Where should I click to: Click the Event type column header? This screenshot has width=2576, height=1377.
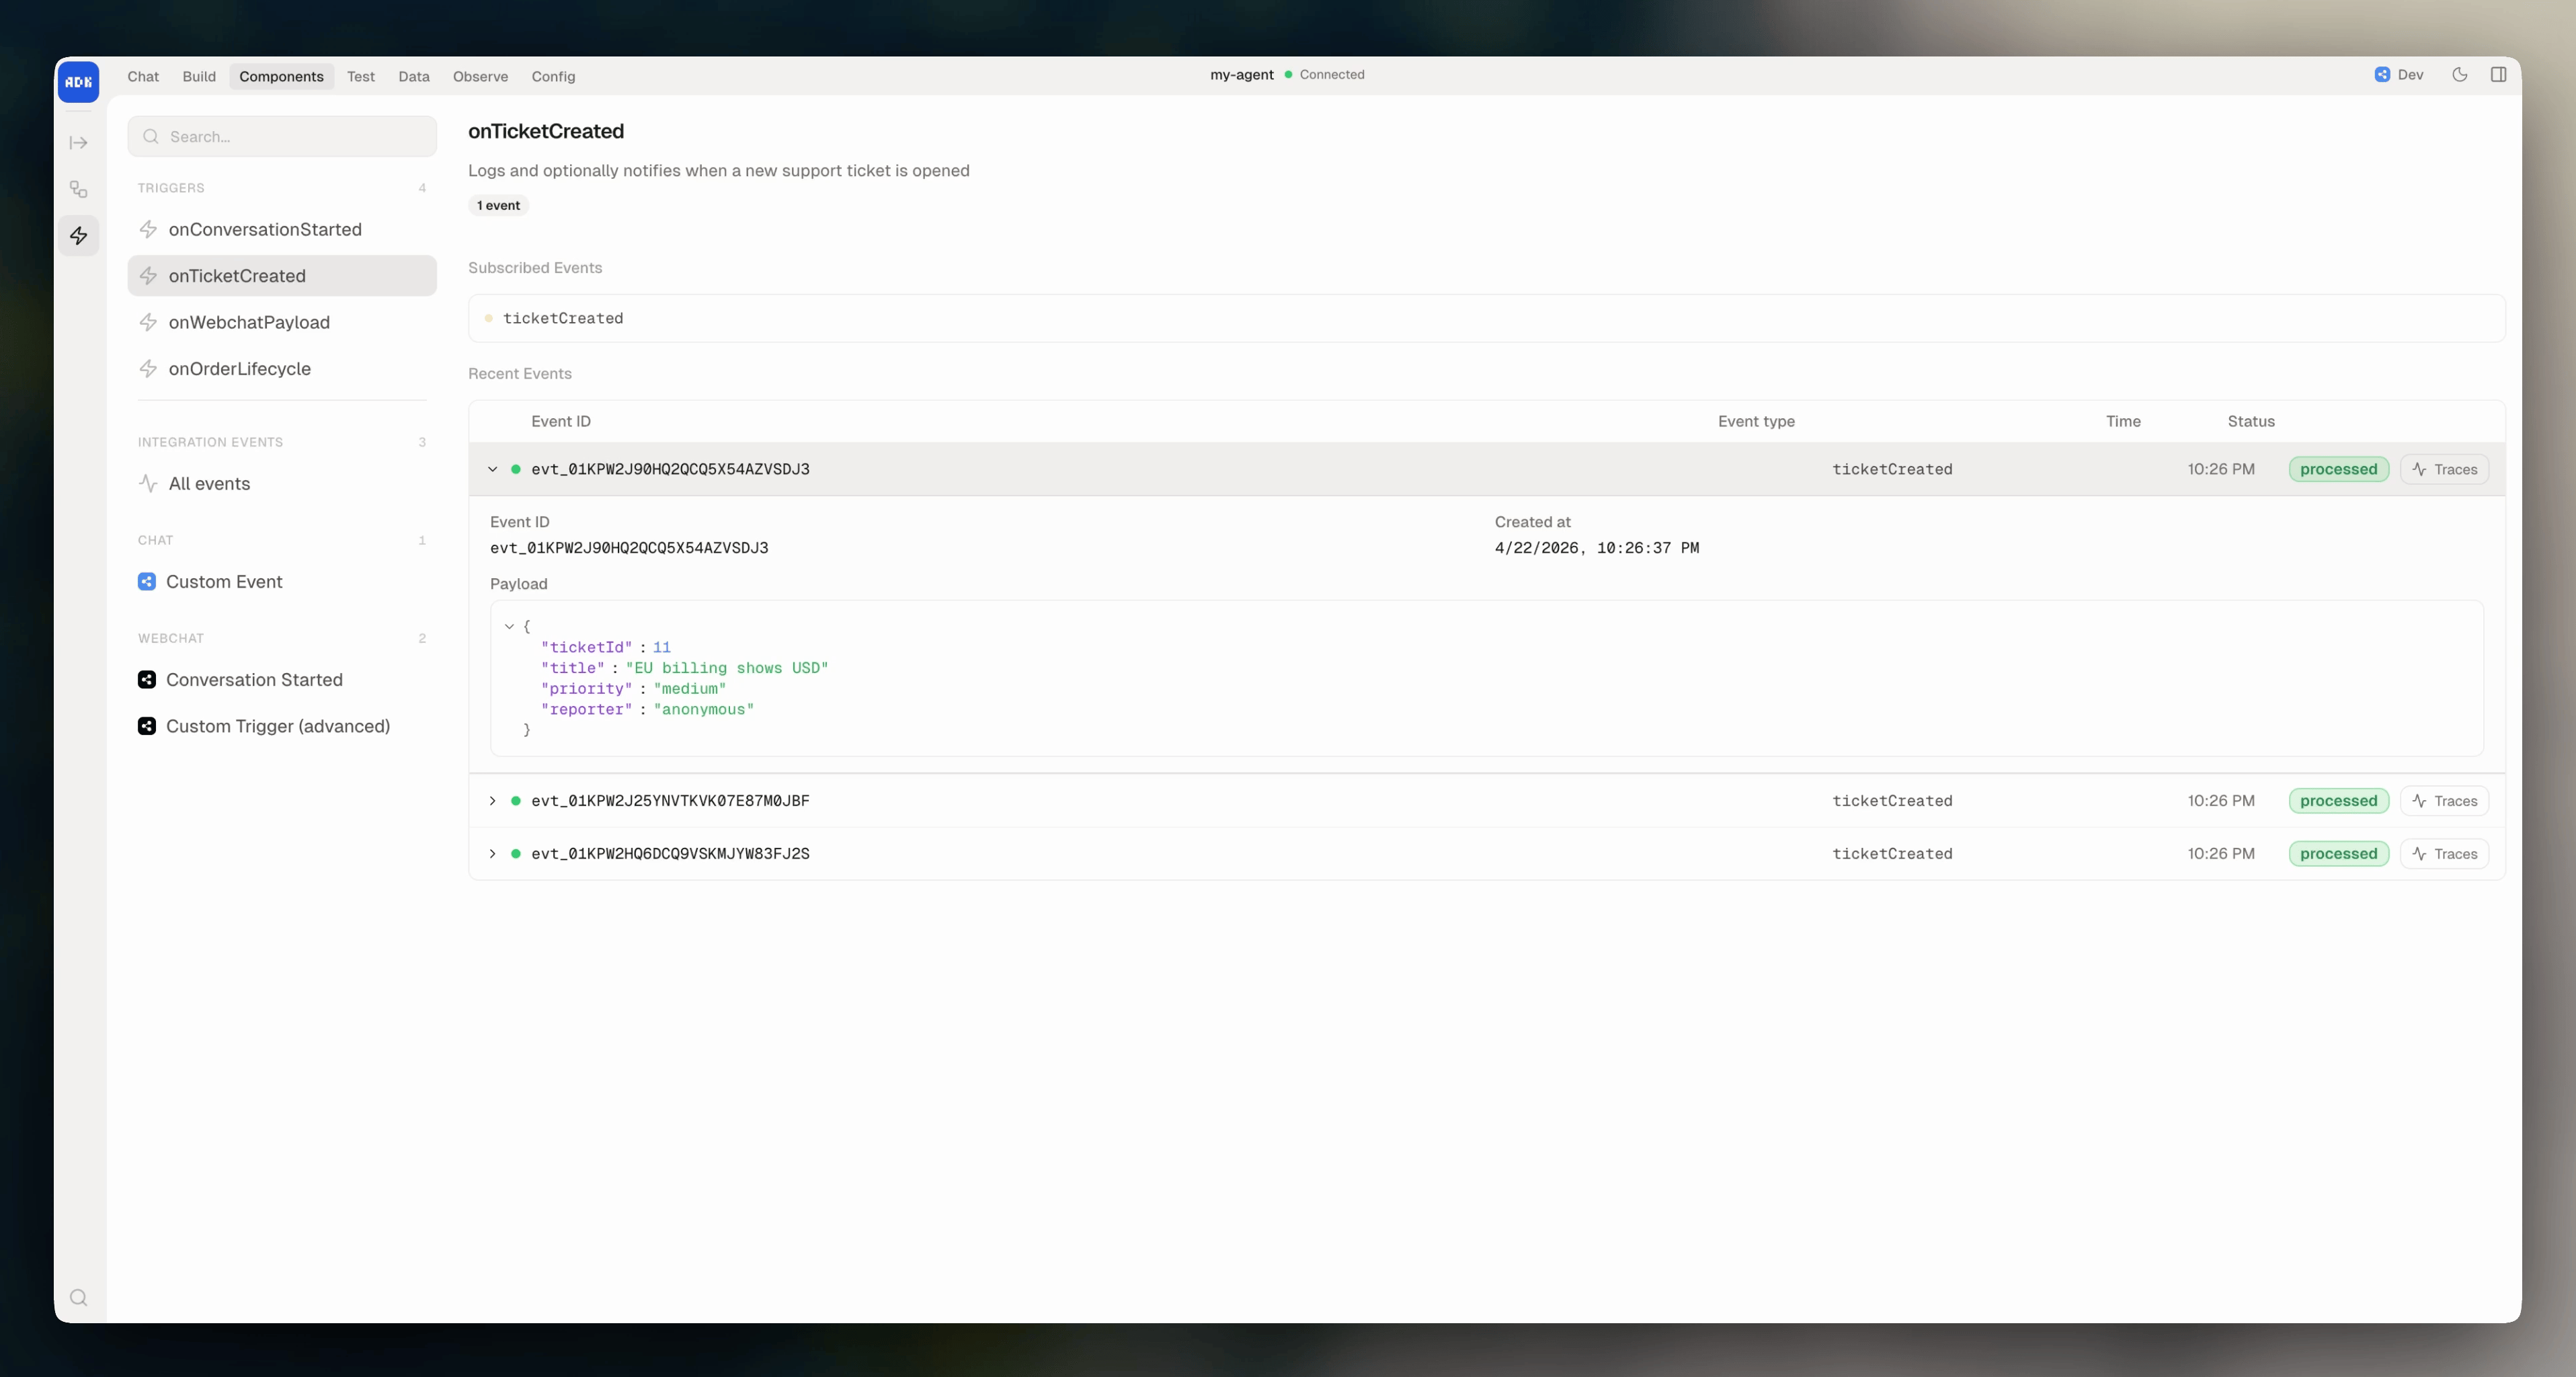pyautogui.click(x=1756, y=421)
